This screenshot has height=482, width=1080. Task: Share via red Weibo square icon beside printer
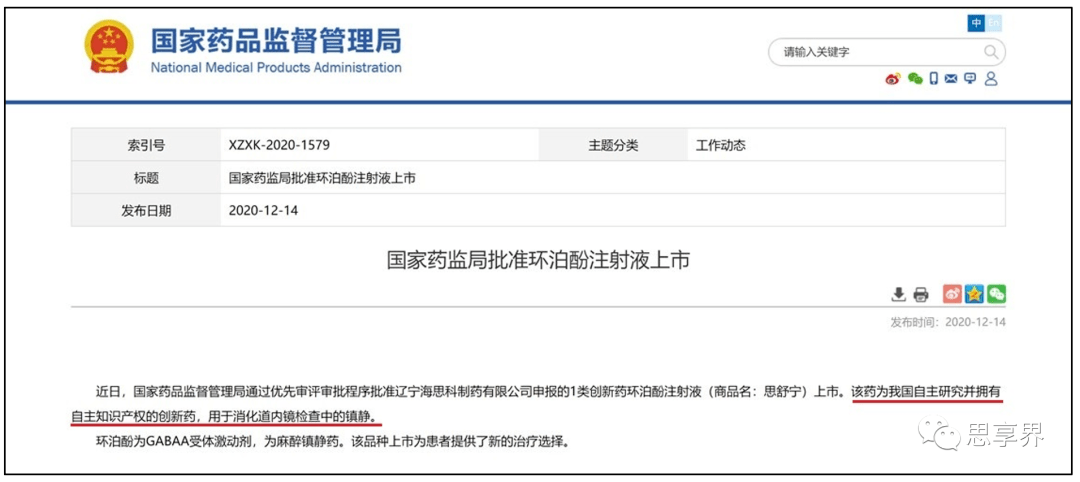[x=951, y=294]
